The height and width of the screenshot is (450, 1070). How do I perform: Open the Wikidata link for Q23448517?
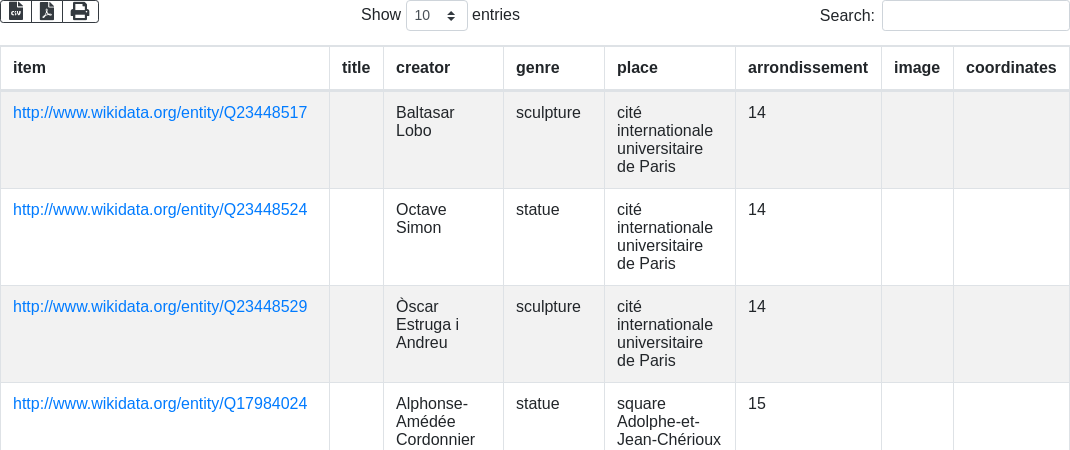point(160,113)
